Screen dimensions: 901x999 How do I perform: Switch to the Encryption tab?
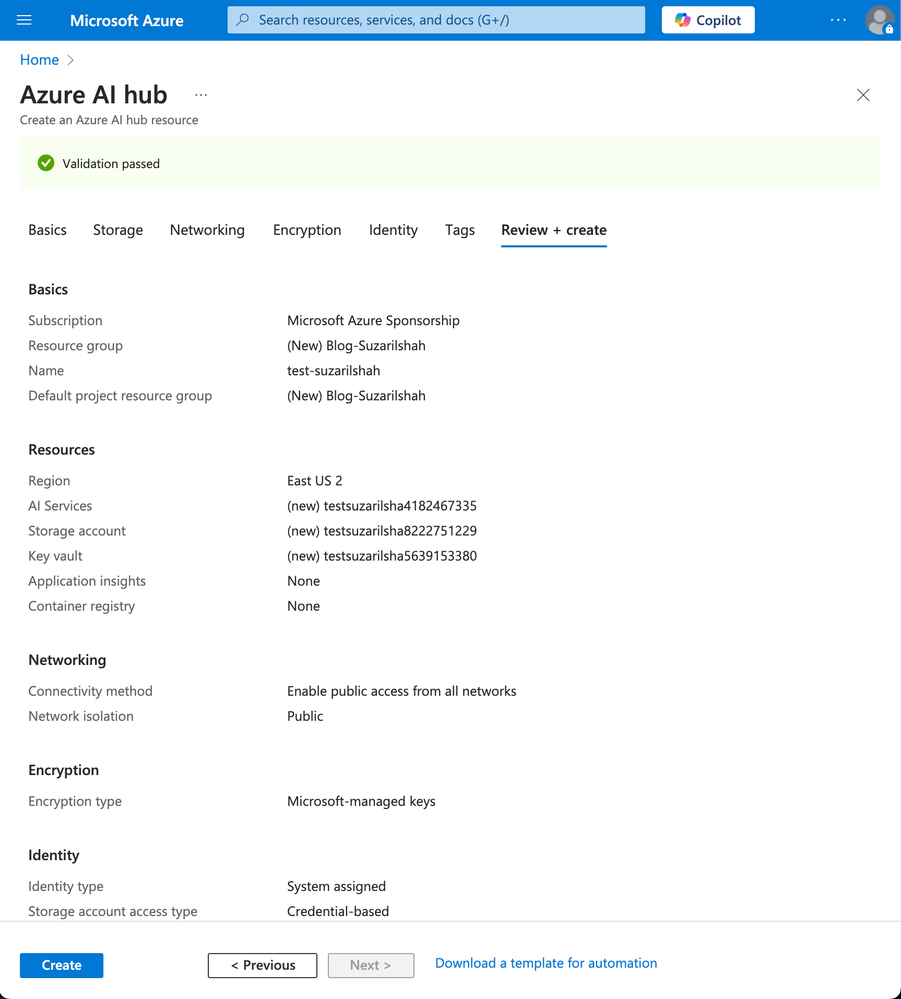tap(307, 230)
